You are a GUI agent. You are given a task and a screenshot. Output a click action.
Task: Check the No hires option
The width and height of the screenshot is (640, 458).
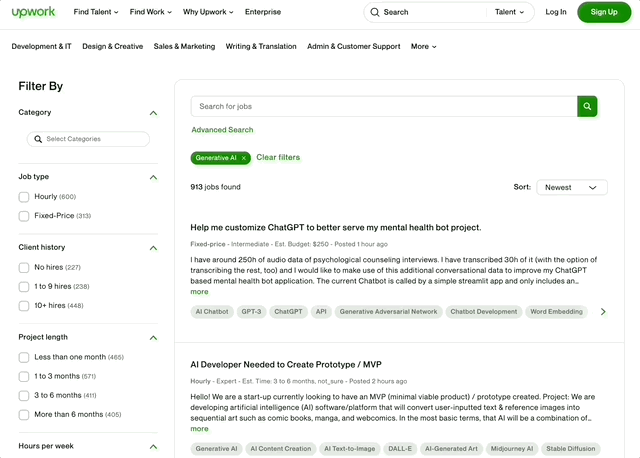(x=24, y=267)
